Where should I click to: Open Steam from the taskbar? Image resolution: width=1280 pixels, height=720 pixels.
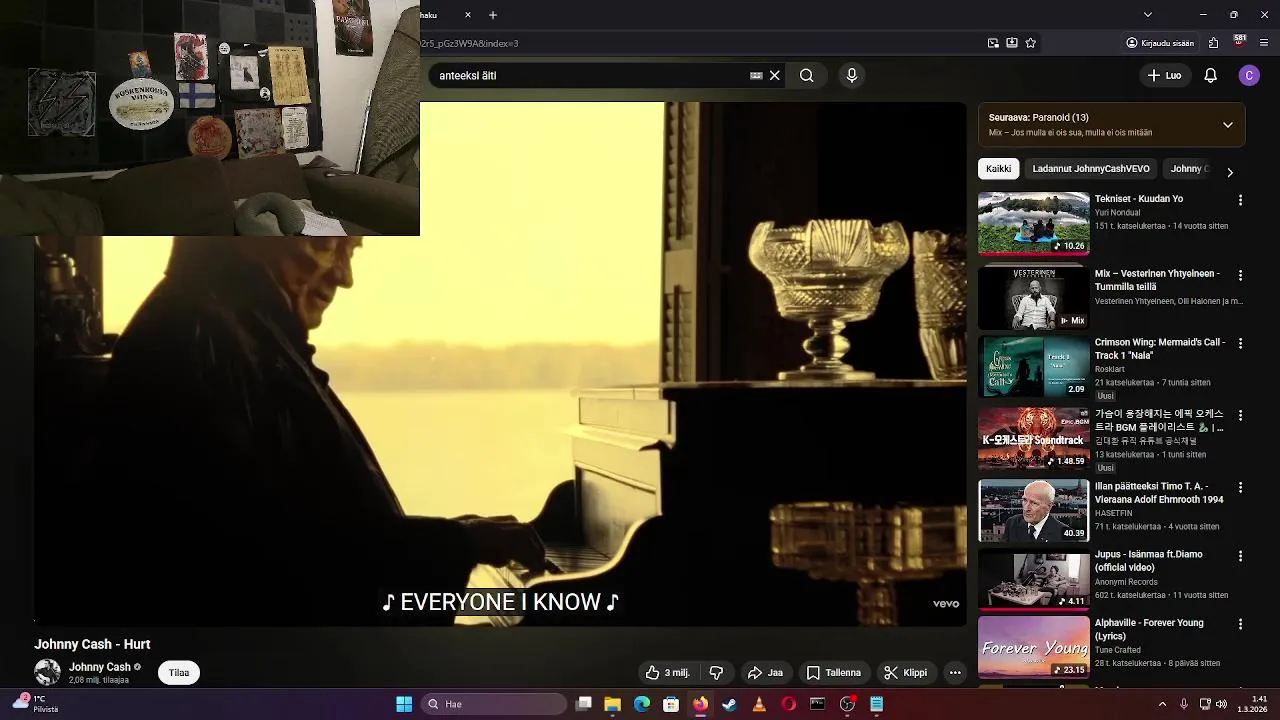tap(730, 704)
